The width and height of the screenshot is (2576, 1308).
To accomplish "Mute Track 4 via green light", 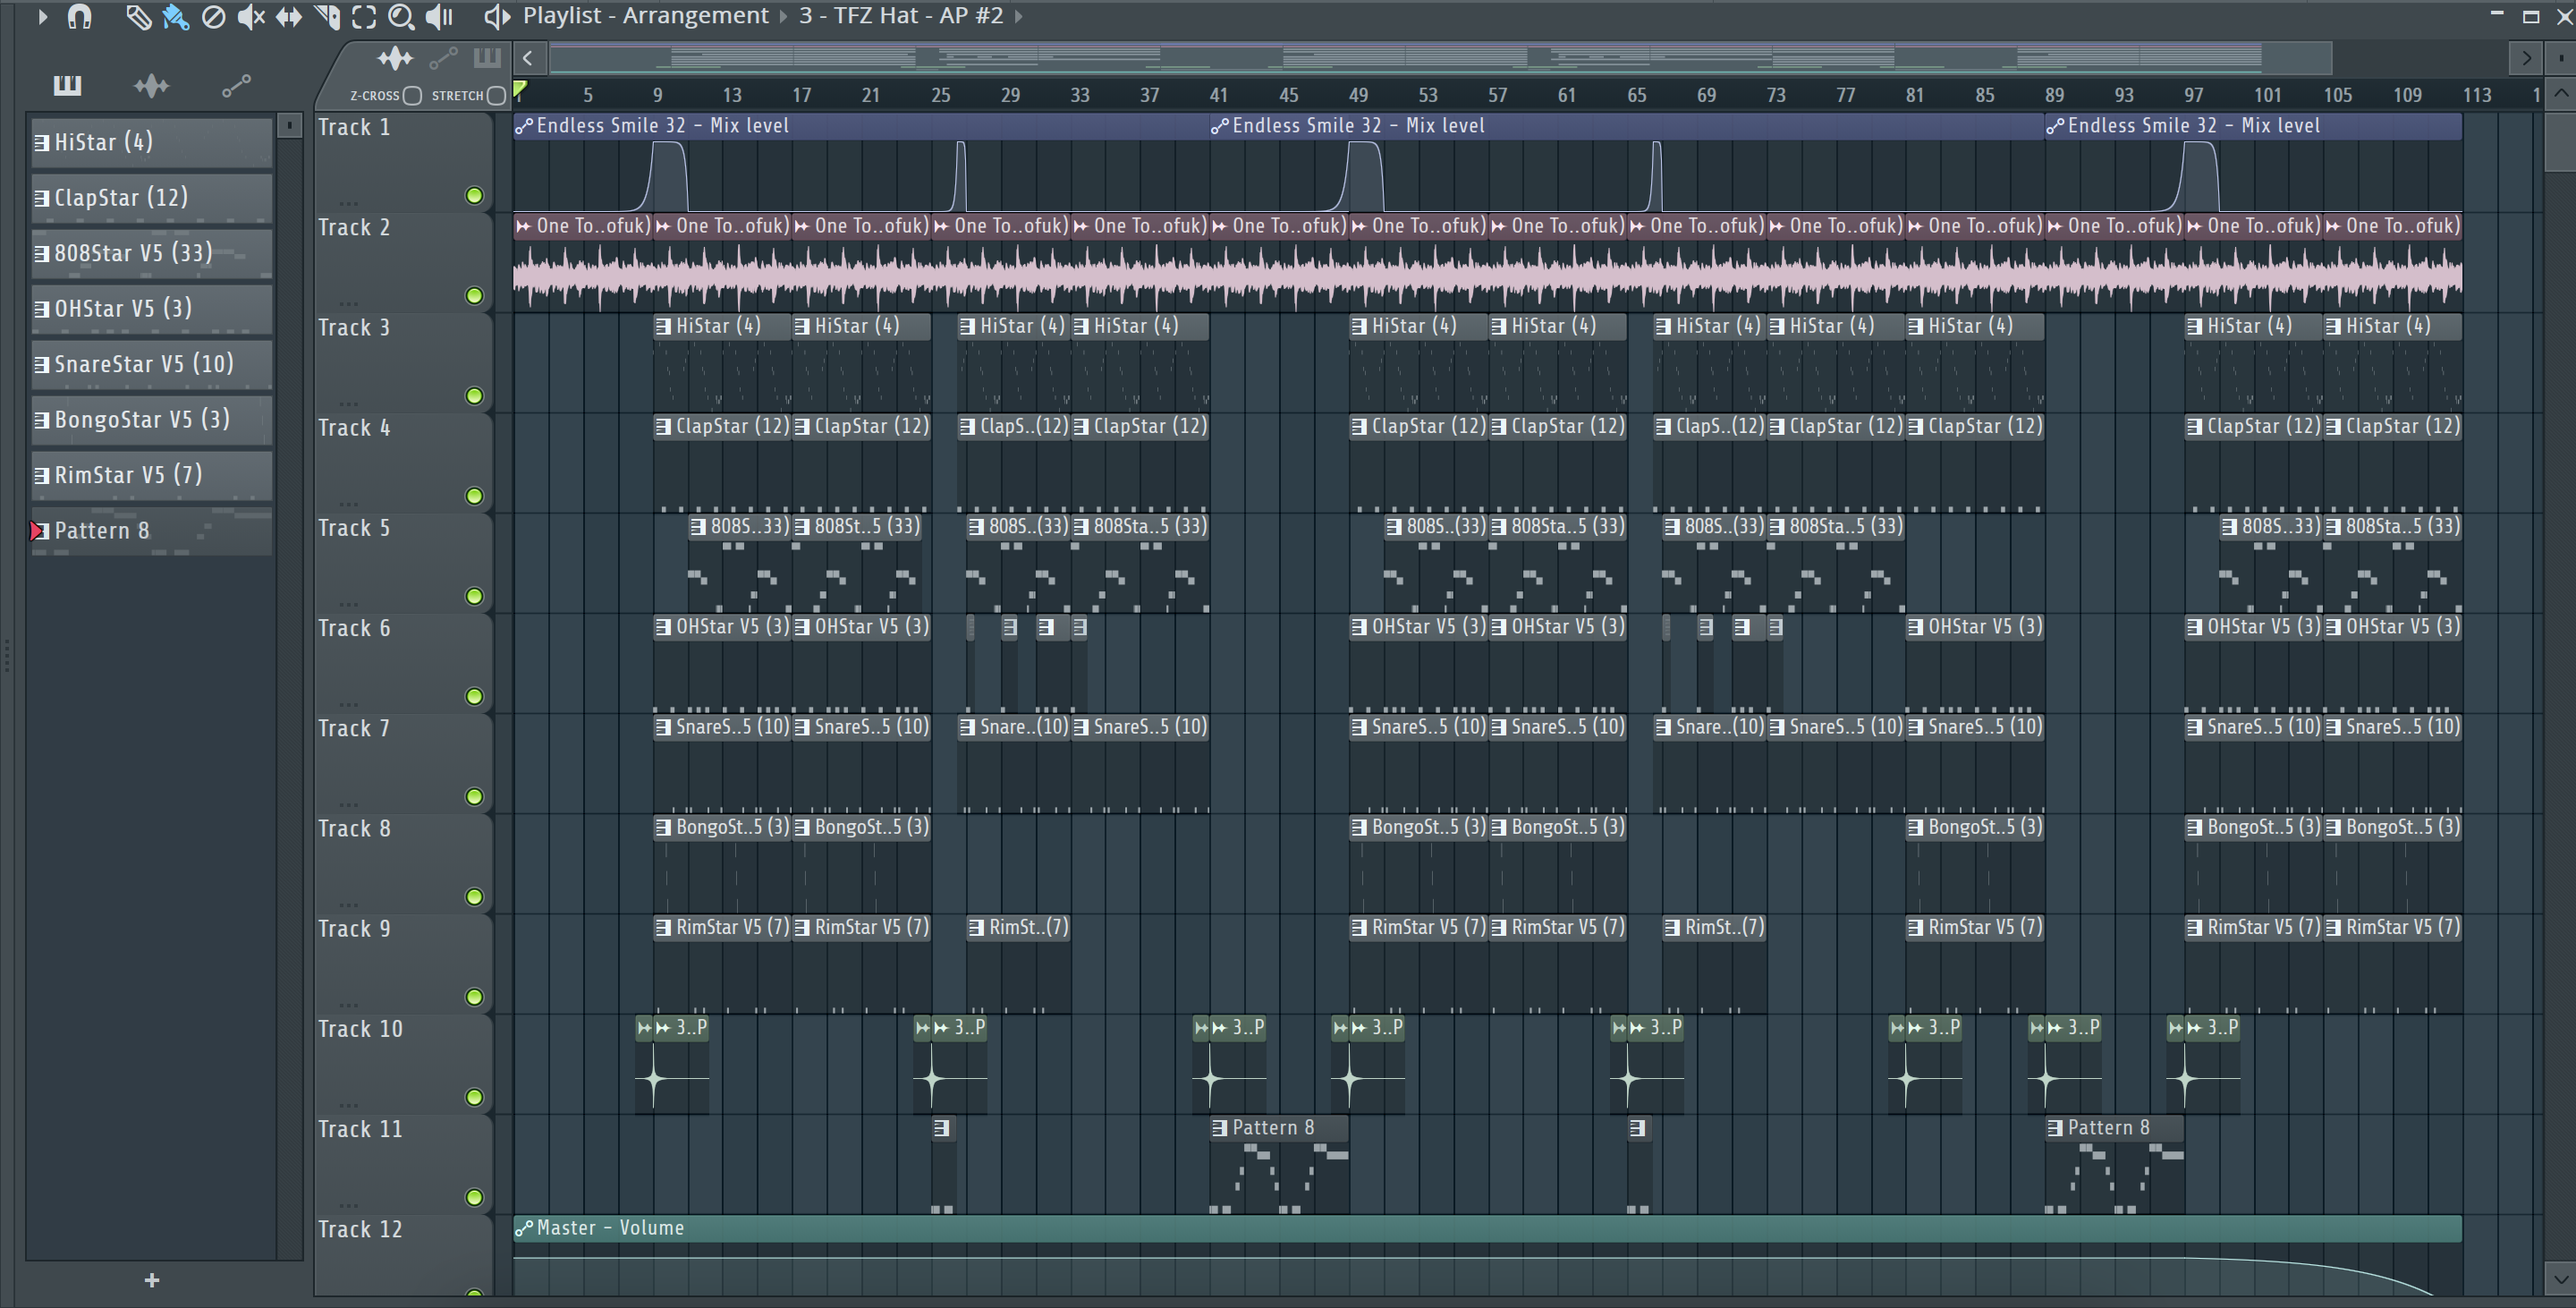I will pyautogui.click(x=475, y=496).
